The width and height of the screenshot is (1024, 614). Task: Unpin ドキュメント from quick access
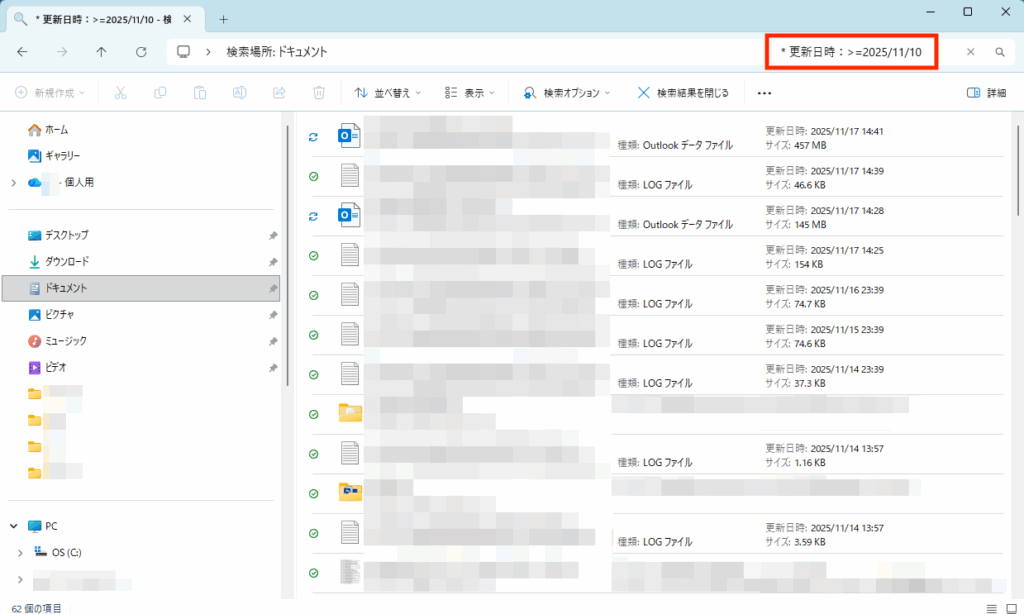coord(273,288)
